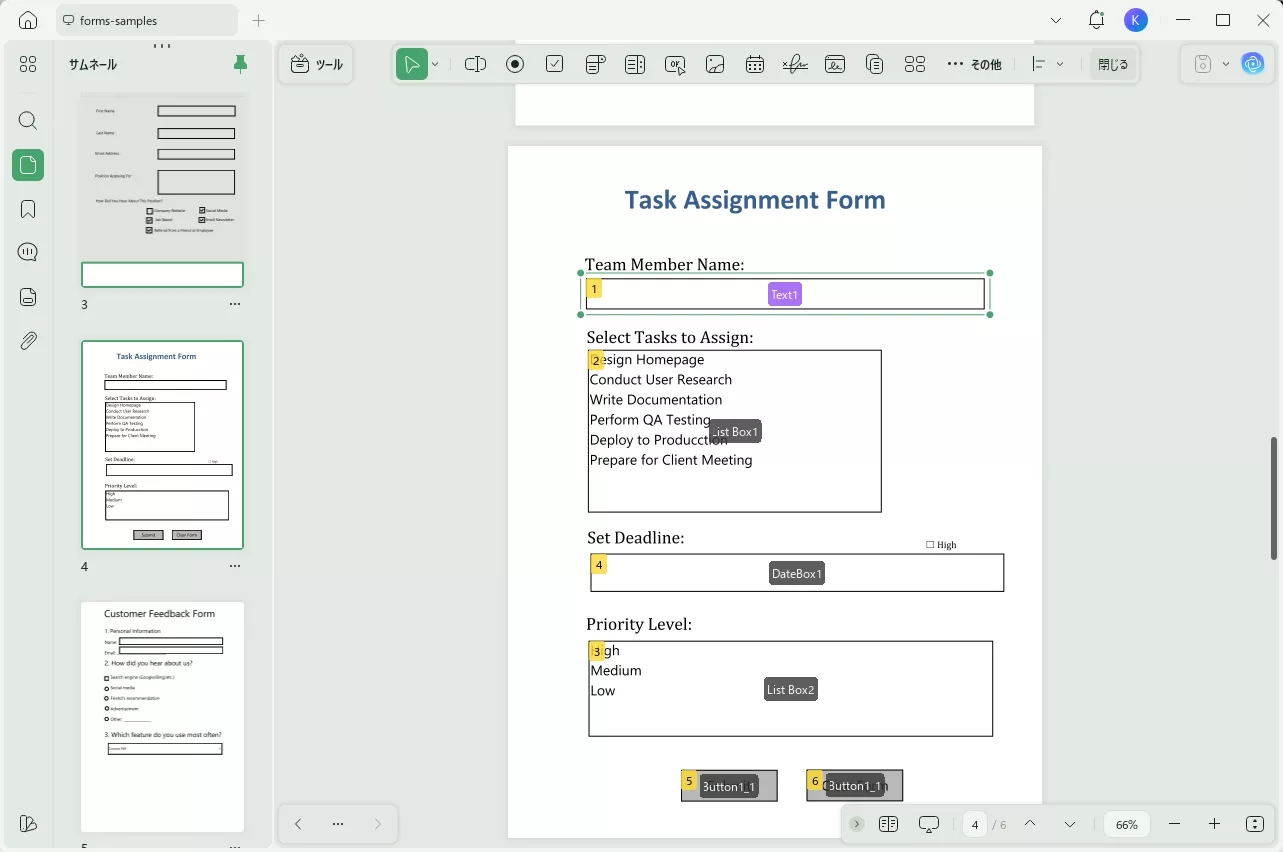This screenshot has width=1283, height=852.
Task: Select the page 5 Customer Feedback thumbnail
Action: 162,717
